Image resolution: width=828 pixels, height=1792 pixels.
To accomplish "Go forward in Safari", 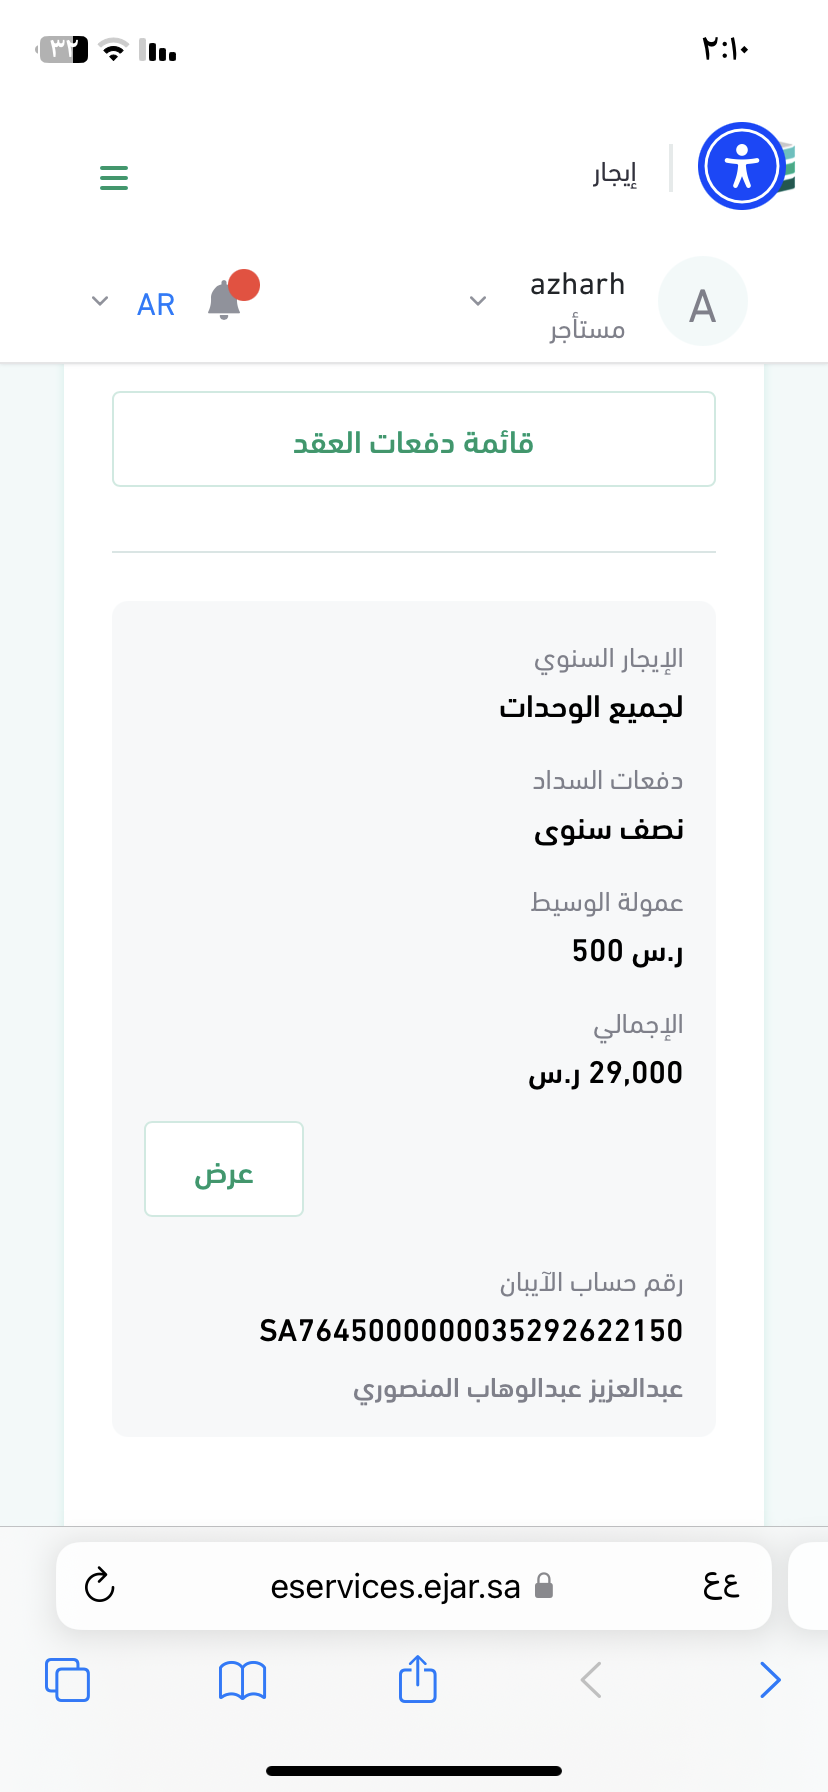I will tap(769, 1679).
